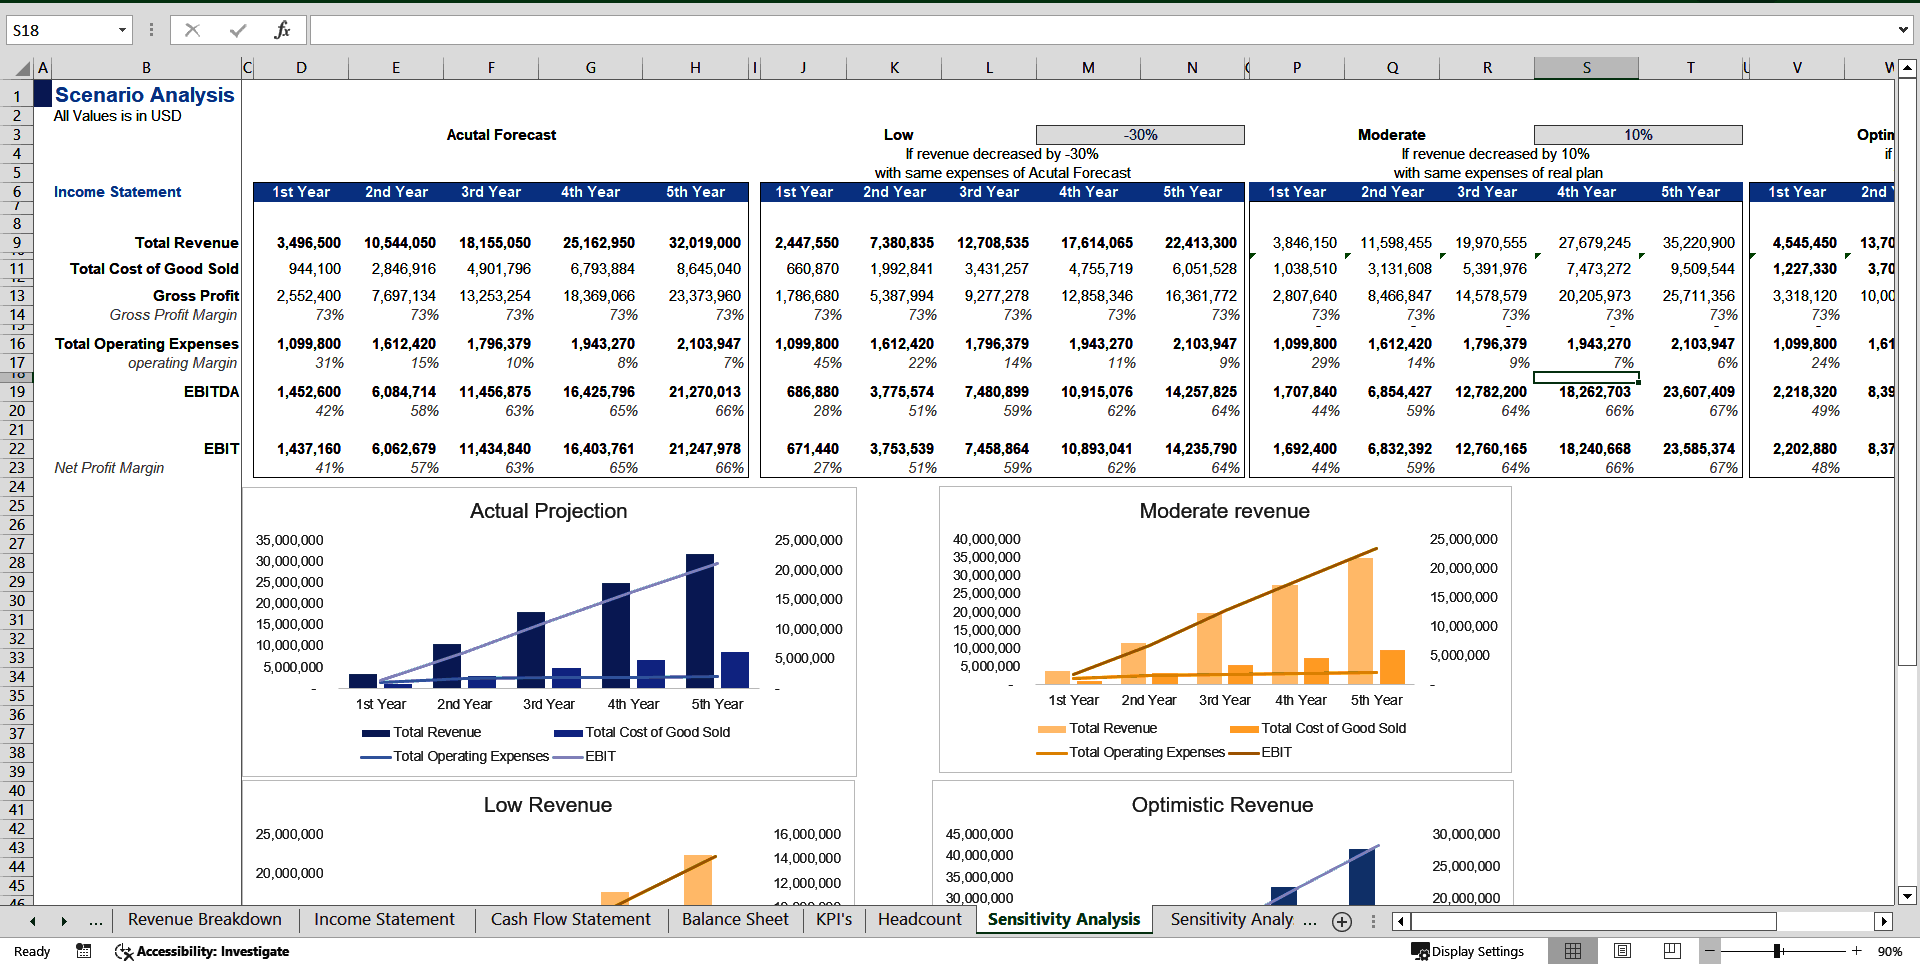Select the Actual Projection chart title
Image resolution: width=1920 pixels, height=966 pixels.
tap(548, 511)
